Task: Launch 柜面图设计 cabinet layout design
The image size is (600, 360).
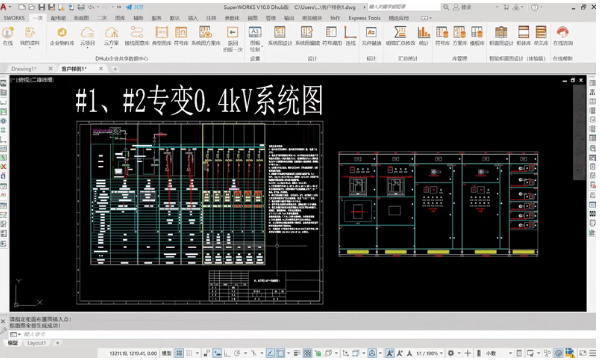Action: pos(501,36)
